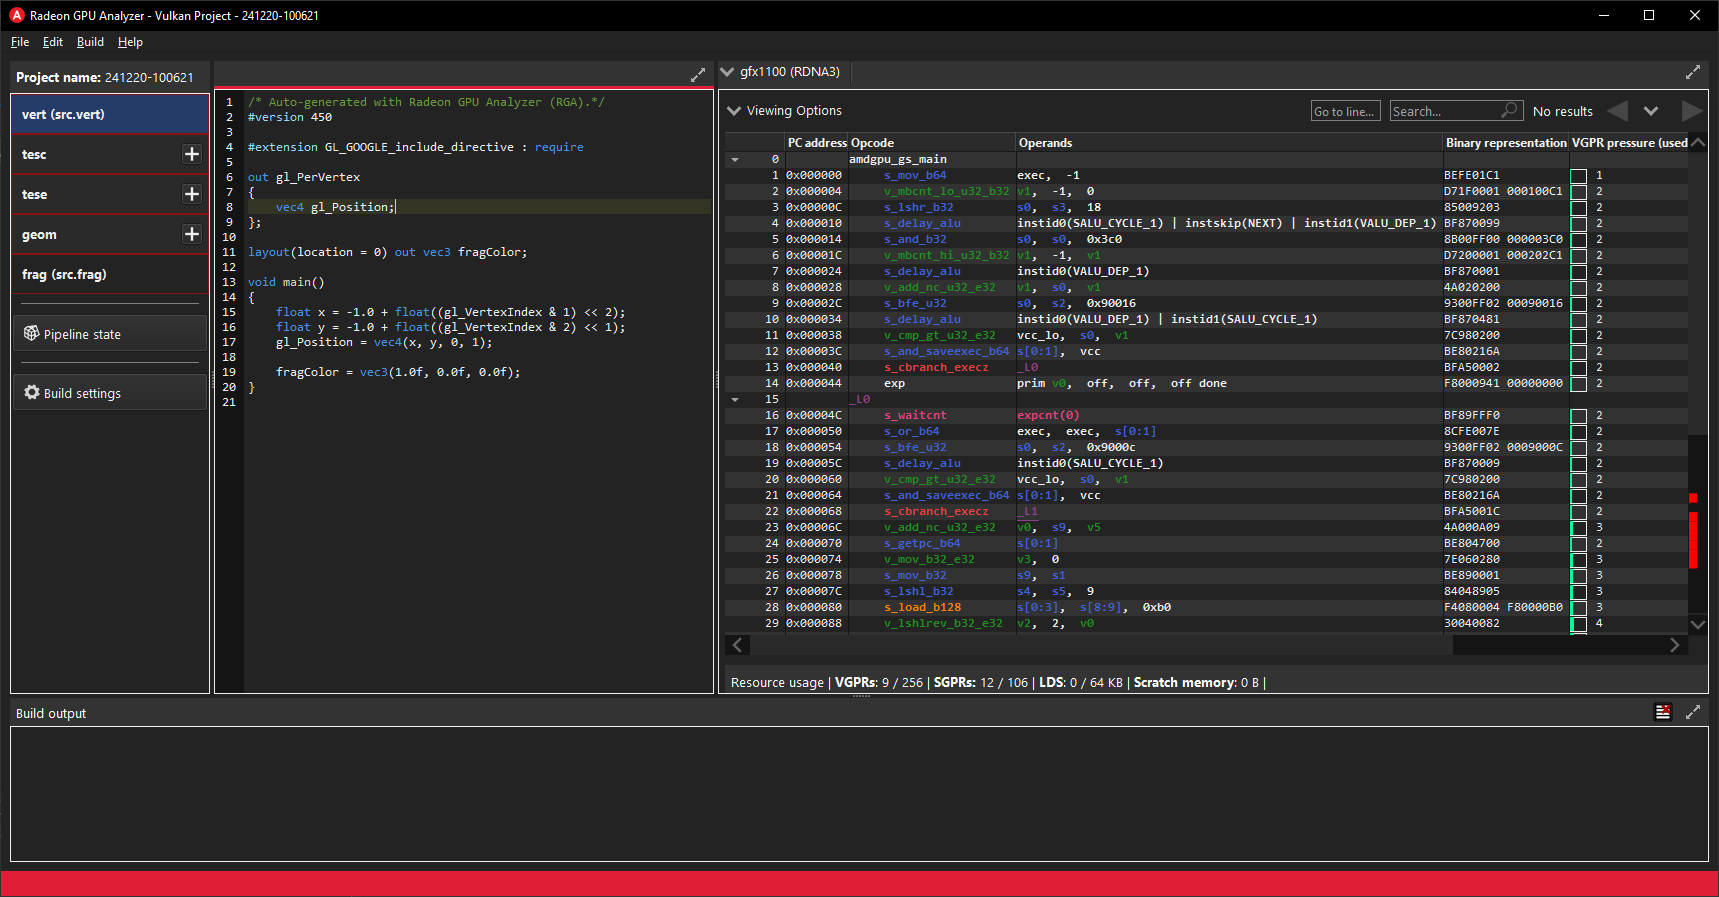Open Pipeline state settings
The height and width of the screenshot is (897, 1719).
(109, 334)
